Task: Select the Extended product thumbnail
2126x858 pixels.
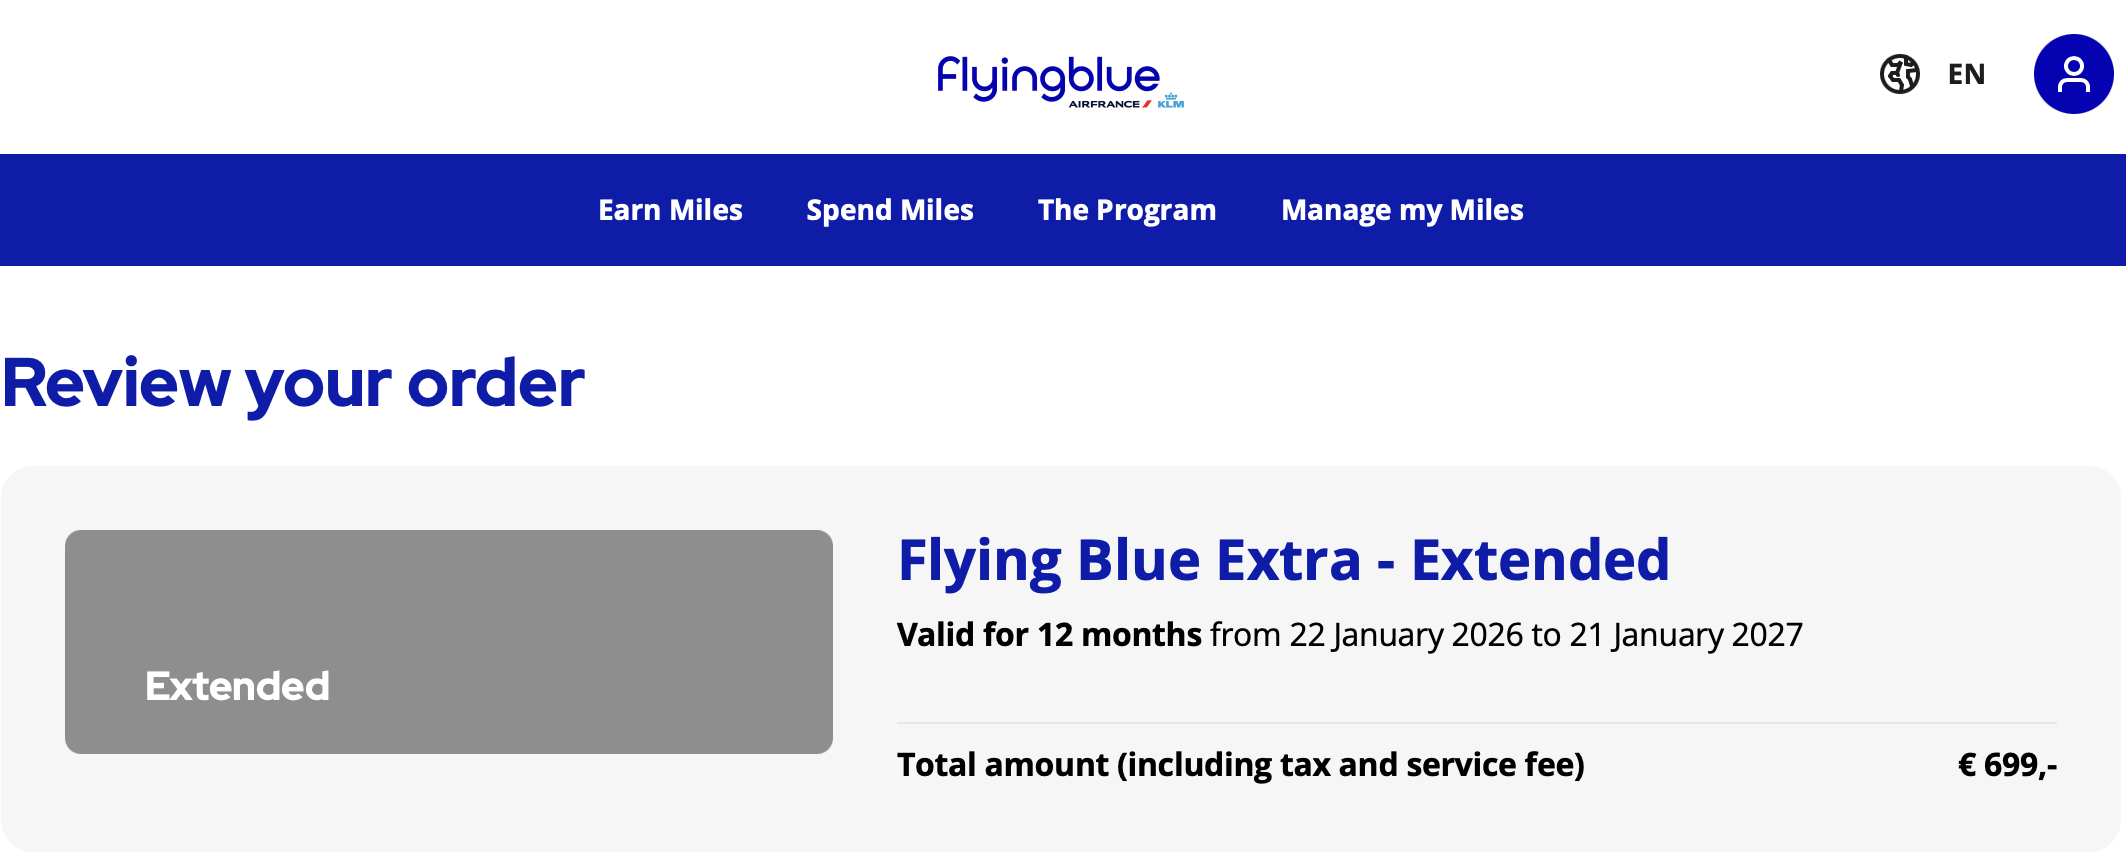Action: (449, 640)
